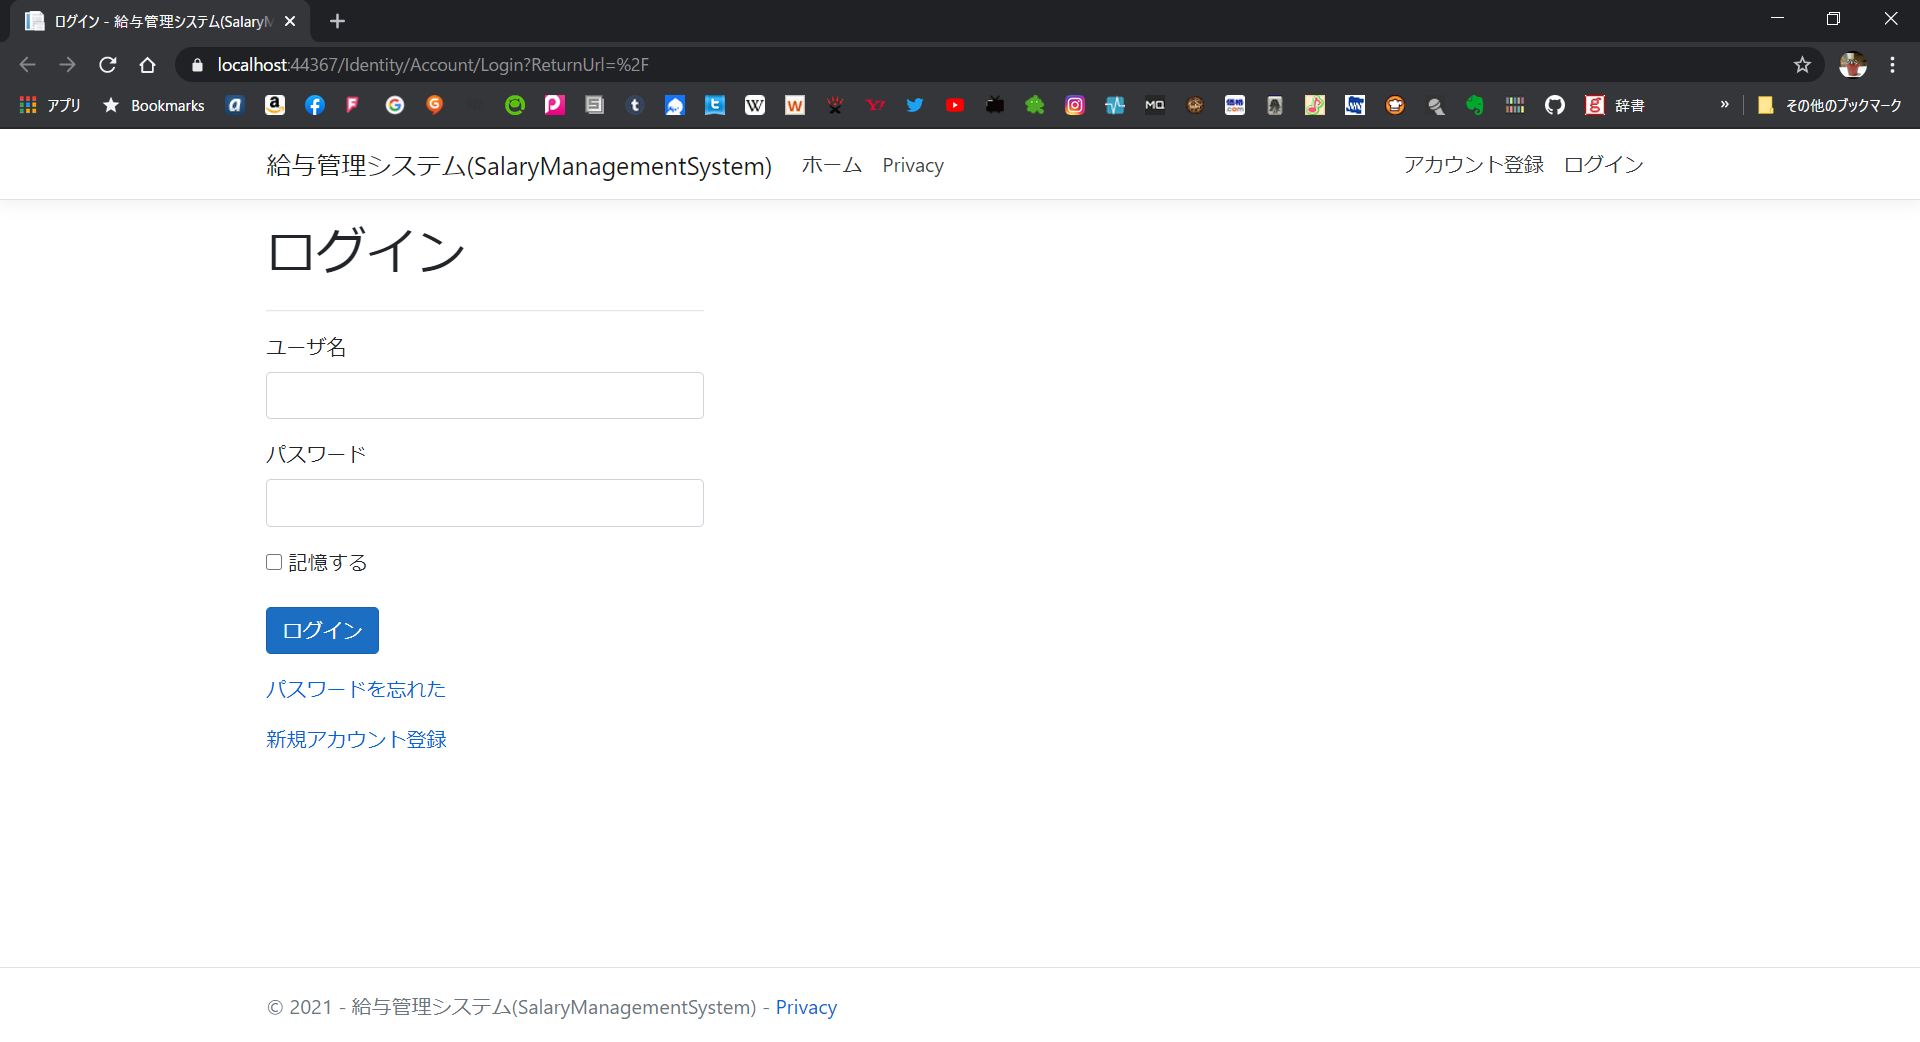
Task: Open the その他のブックマーク folder
Action: tap(1829, 105)
